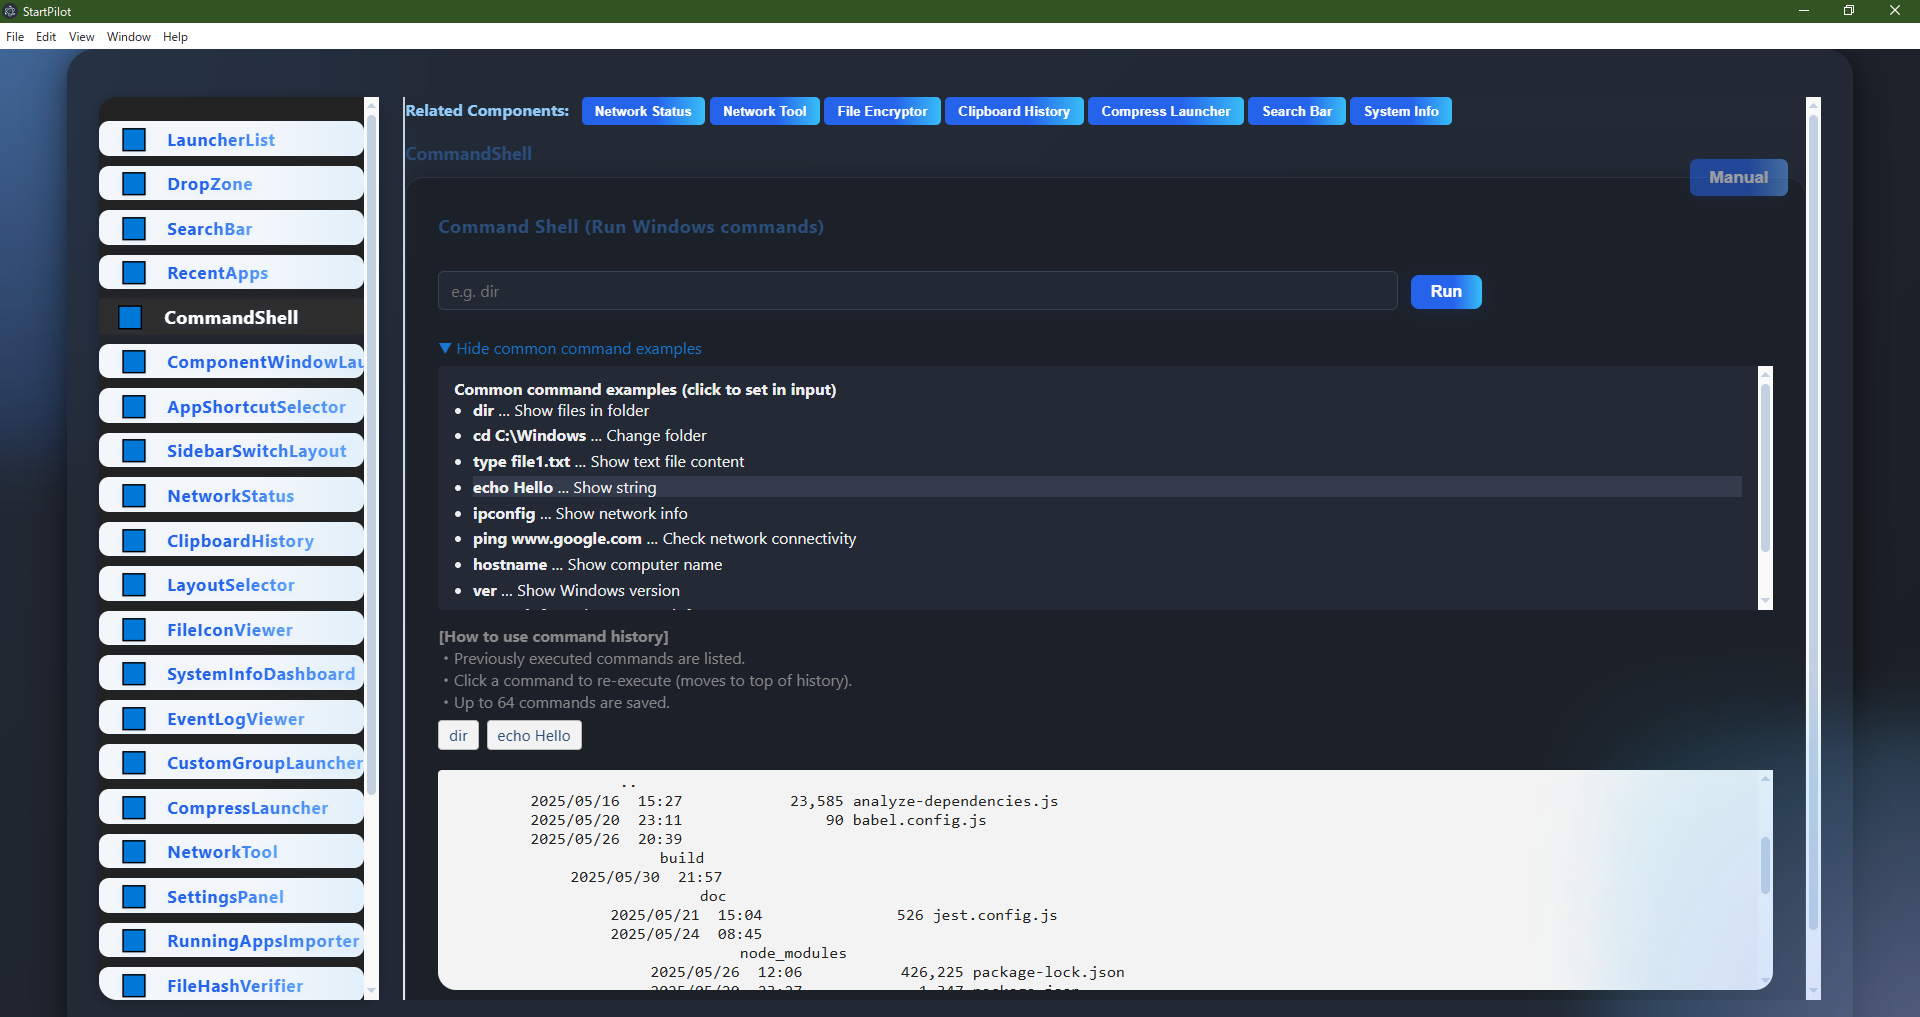The height and width of the screenshot is (1017, 1920).
Task: Enable the RecentApps checkbox
Action: (133, 272)
